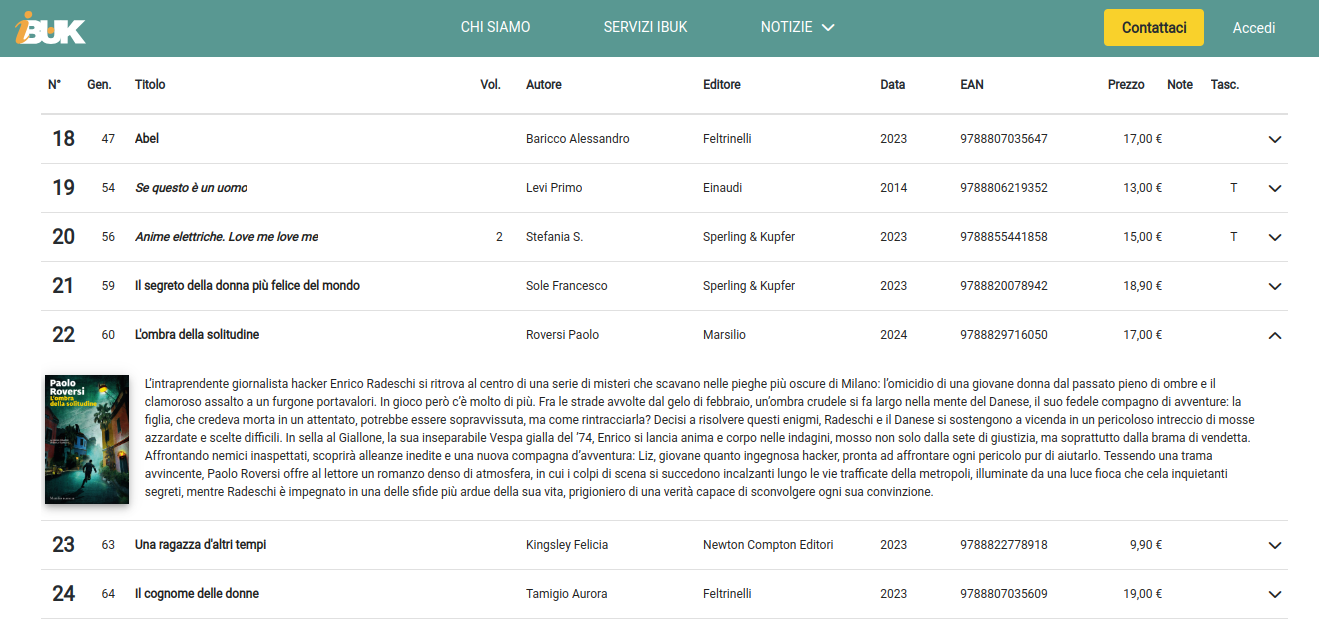Click author Roversi Paolo

[x=562, y=335]
